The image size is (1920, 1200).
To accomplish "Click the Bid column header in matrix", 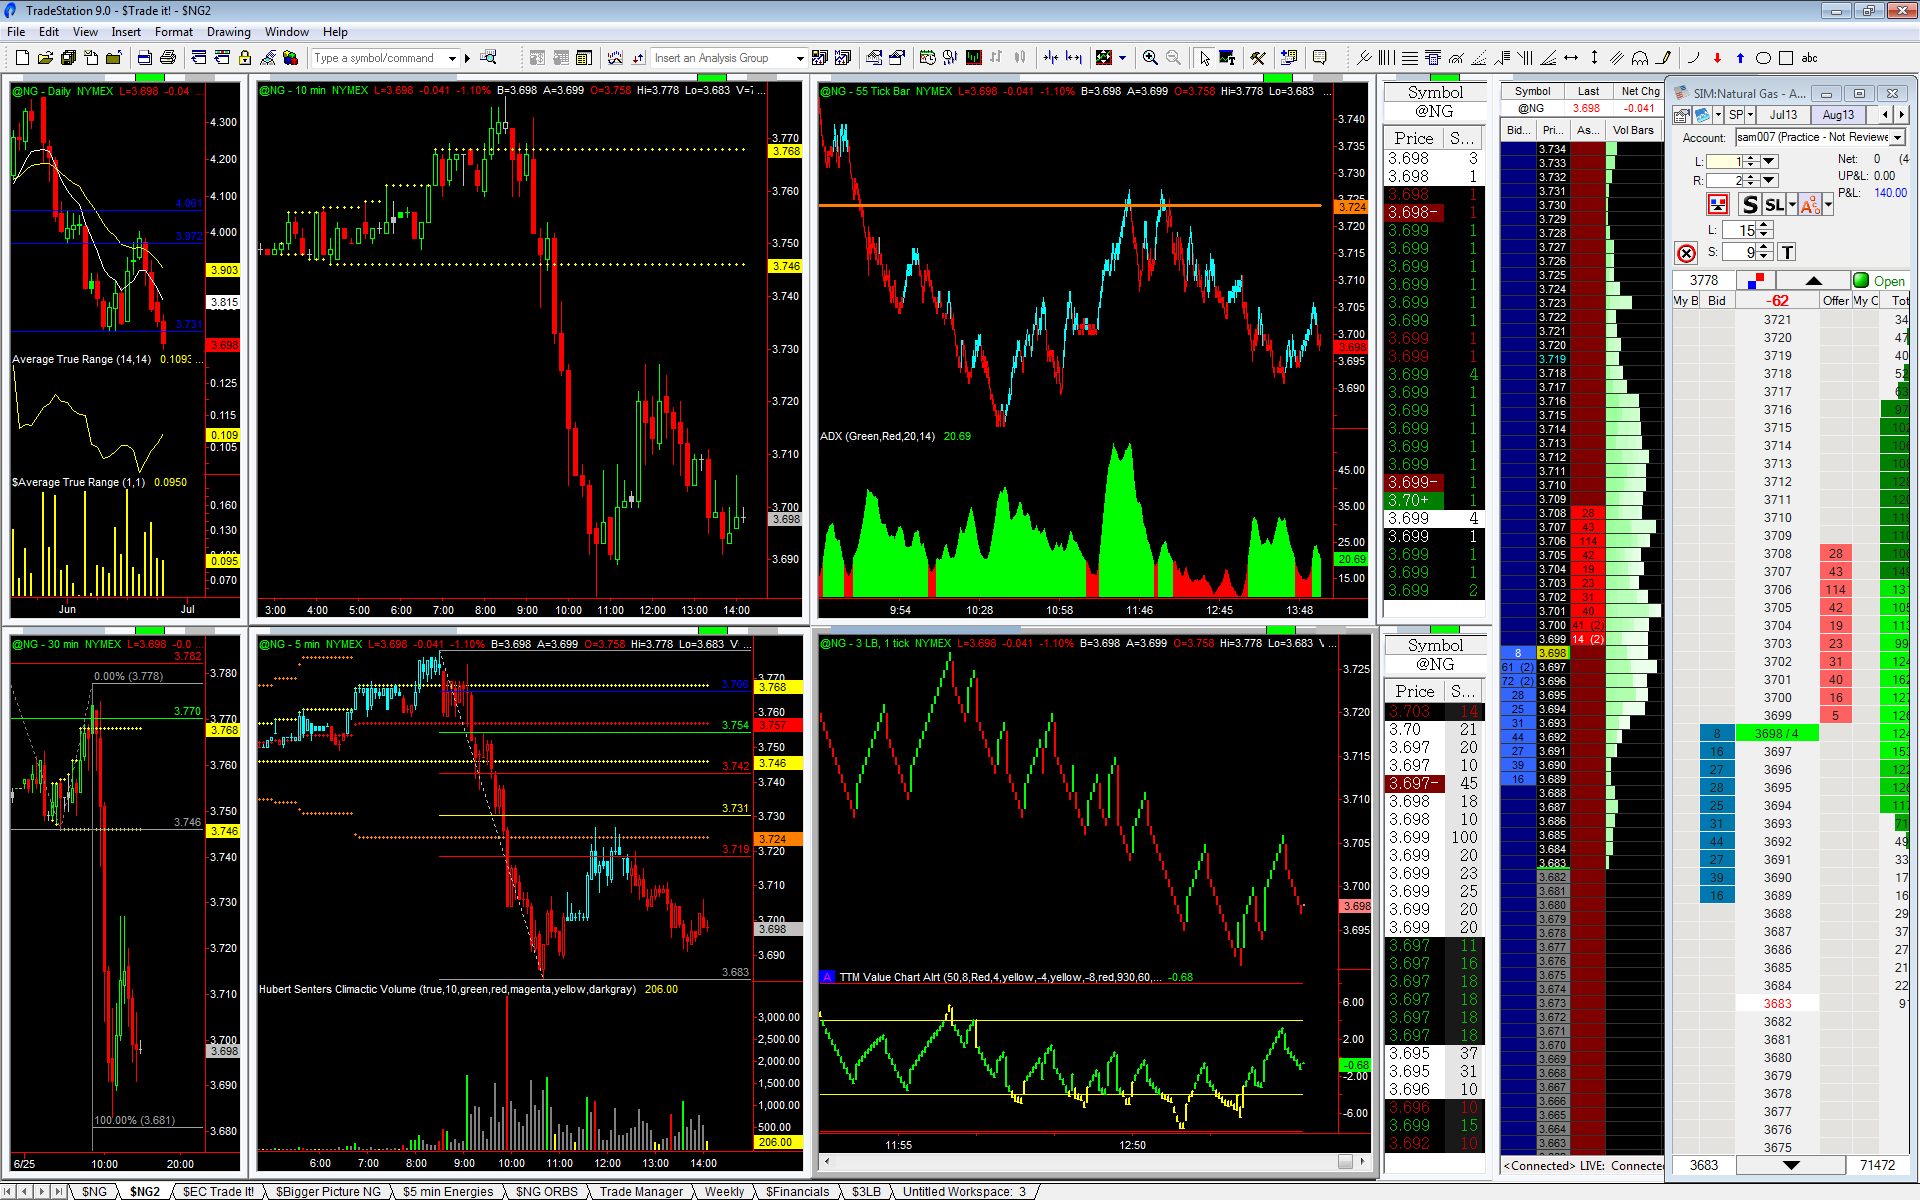I will coord(1716,301).
